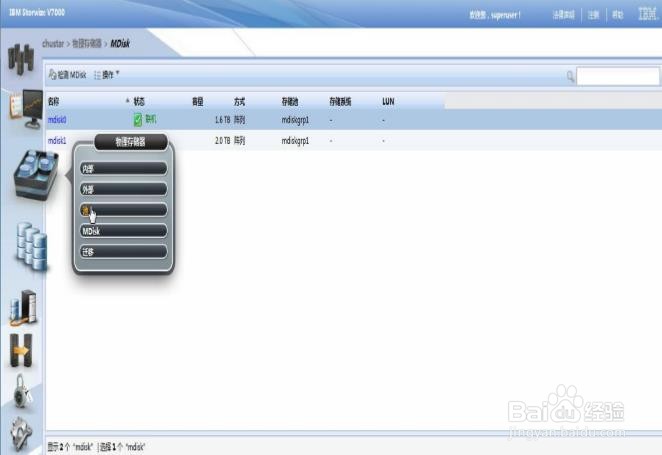The width and height of the screenshot is (662, 455).
Task: Click the 存储系统 column header
Action: point(340,101)
